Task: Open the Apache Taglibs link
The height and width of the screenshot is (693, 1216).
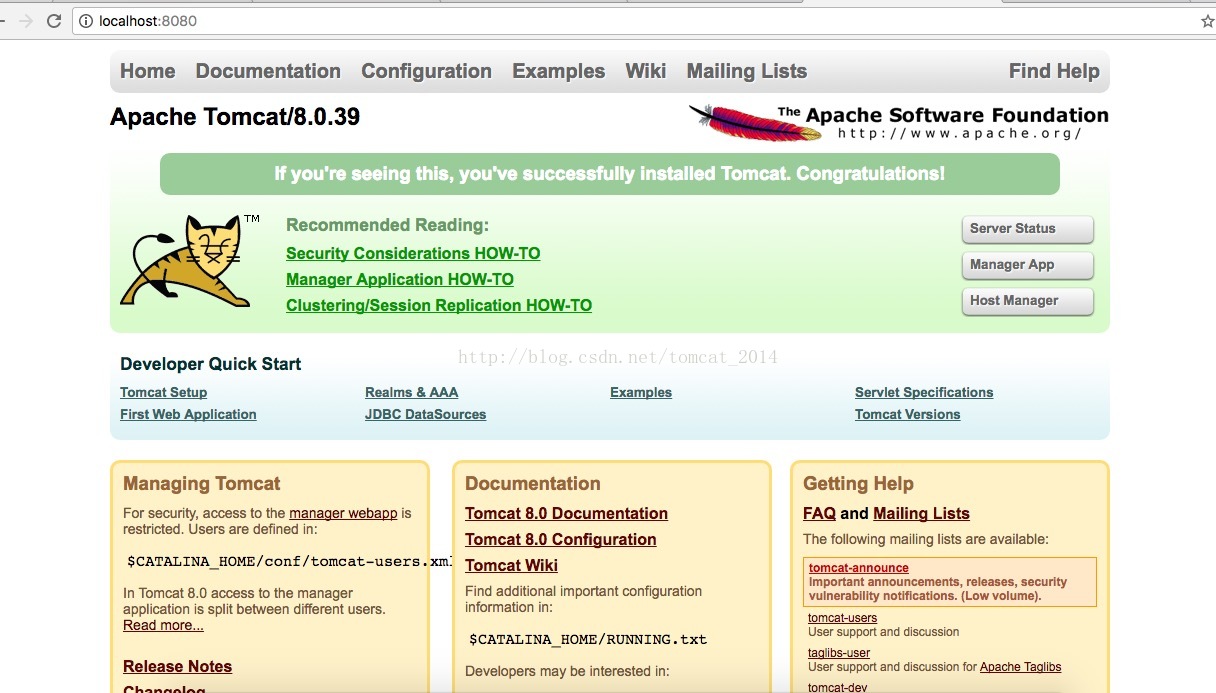Action: 1021,667
